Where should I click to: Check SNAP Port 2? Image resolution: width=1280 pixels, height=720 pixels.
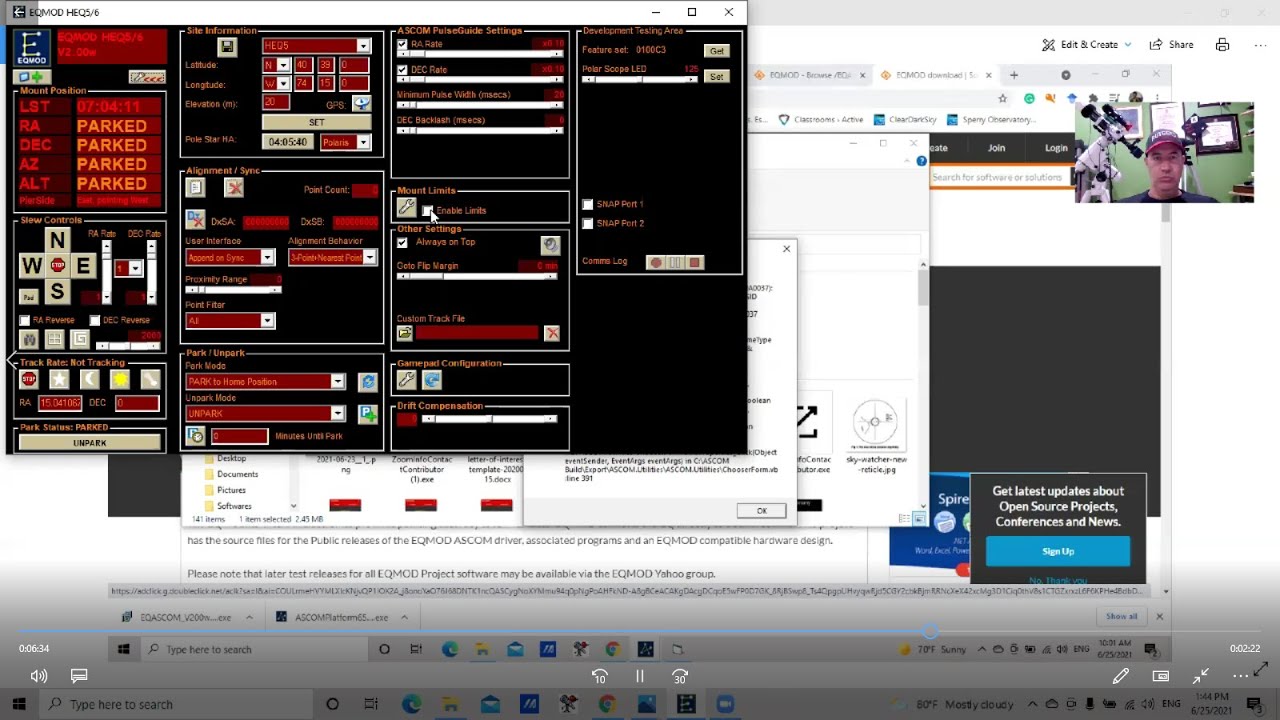point(587,223)
